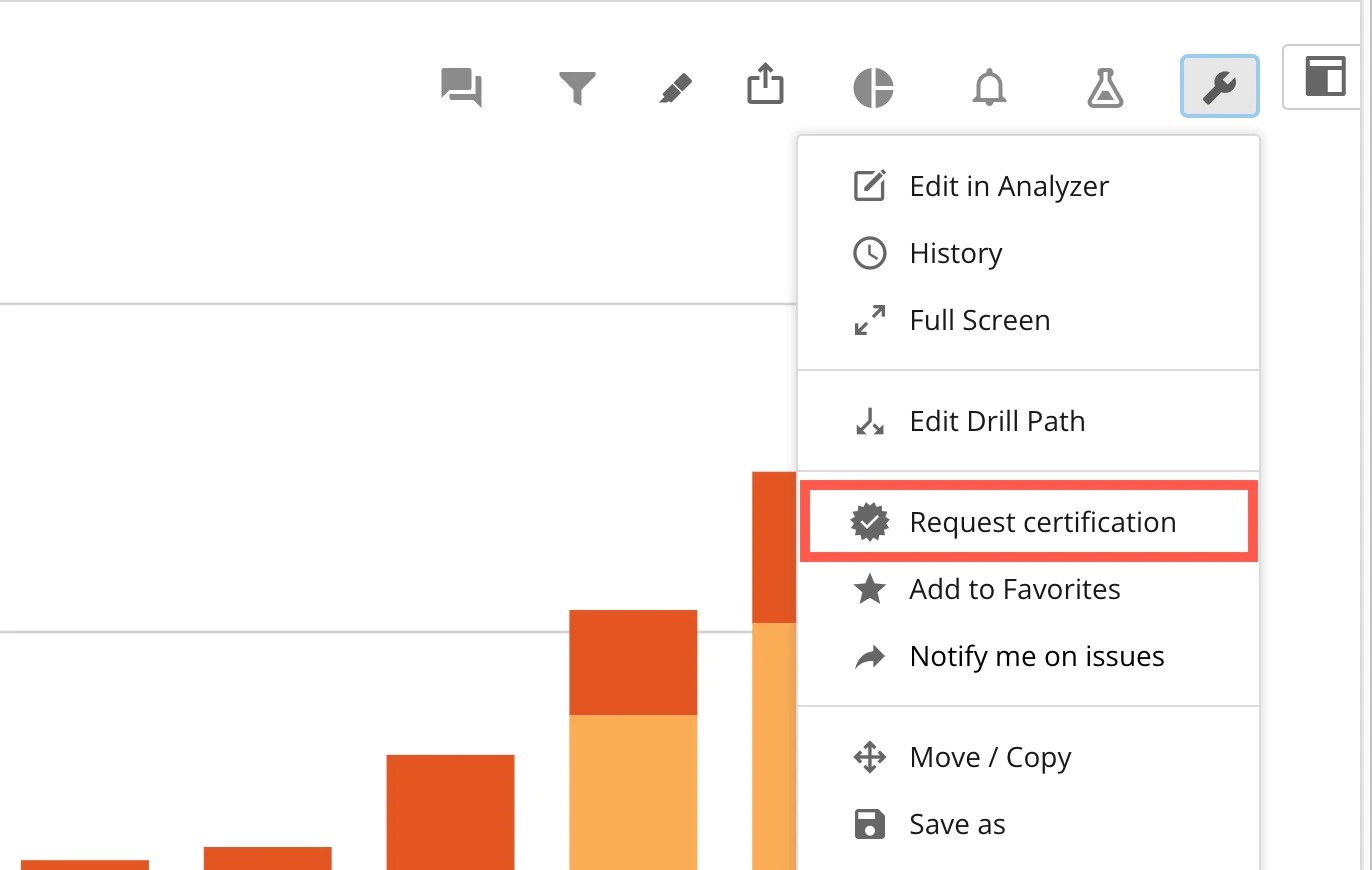Image resolution: width=1372 pixels, height=870 pixels.
Task: Choose Edit in Analyzer
Action: (1028, 186)
